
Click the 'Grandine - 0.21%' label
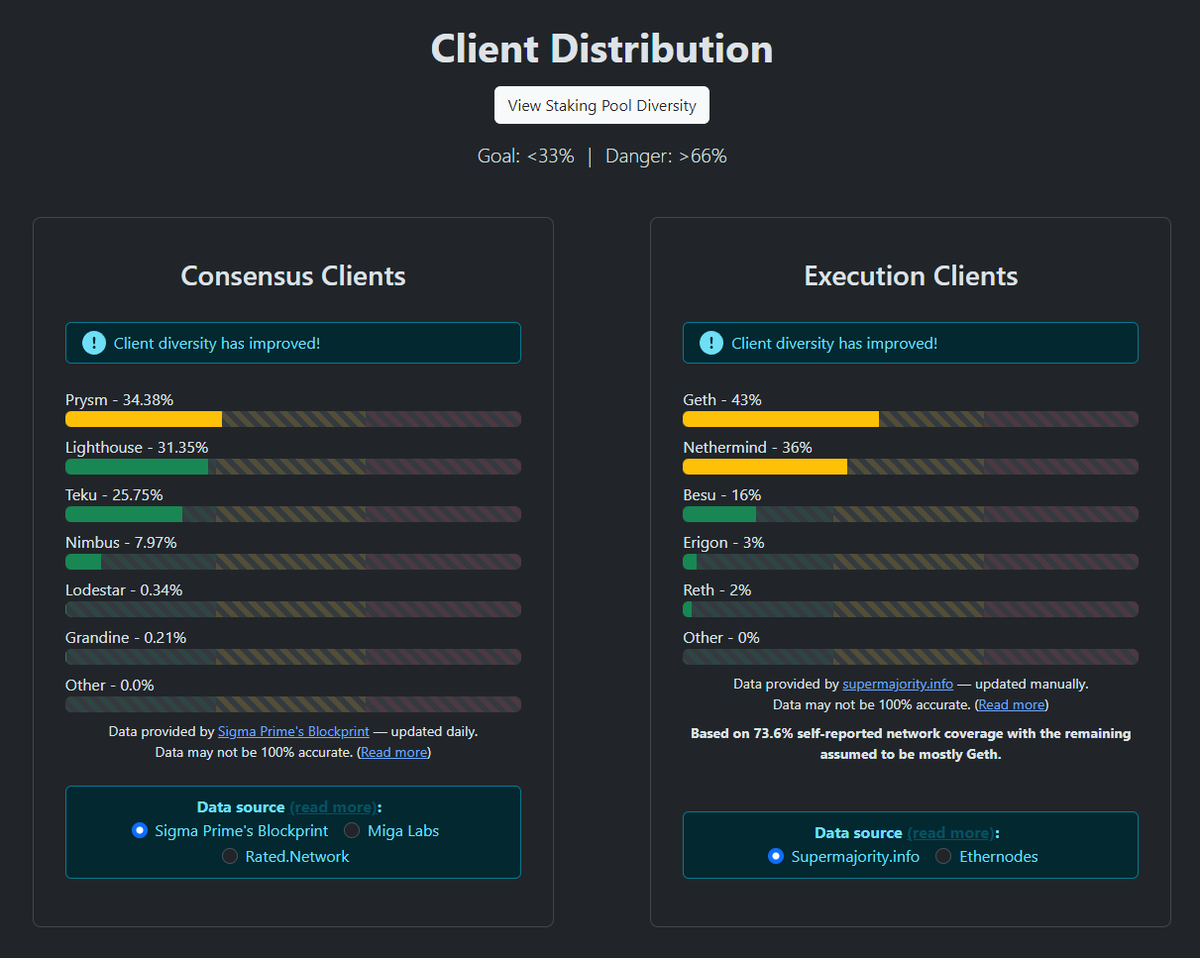pos(126,637)
